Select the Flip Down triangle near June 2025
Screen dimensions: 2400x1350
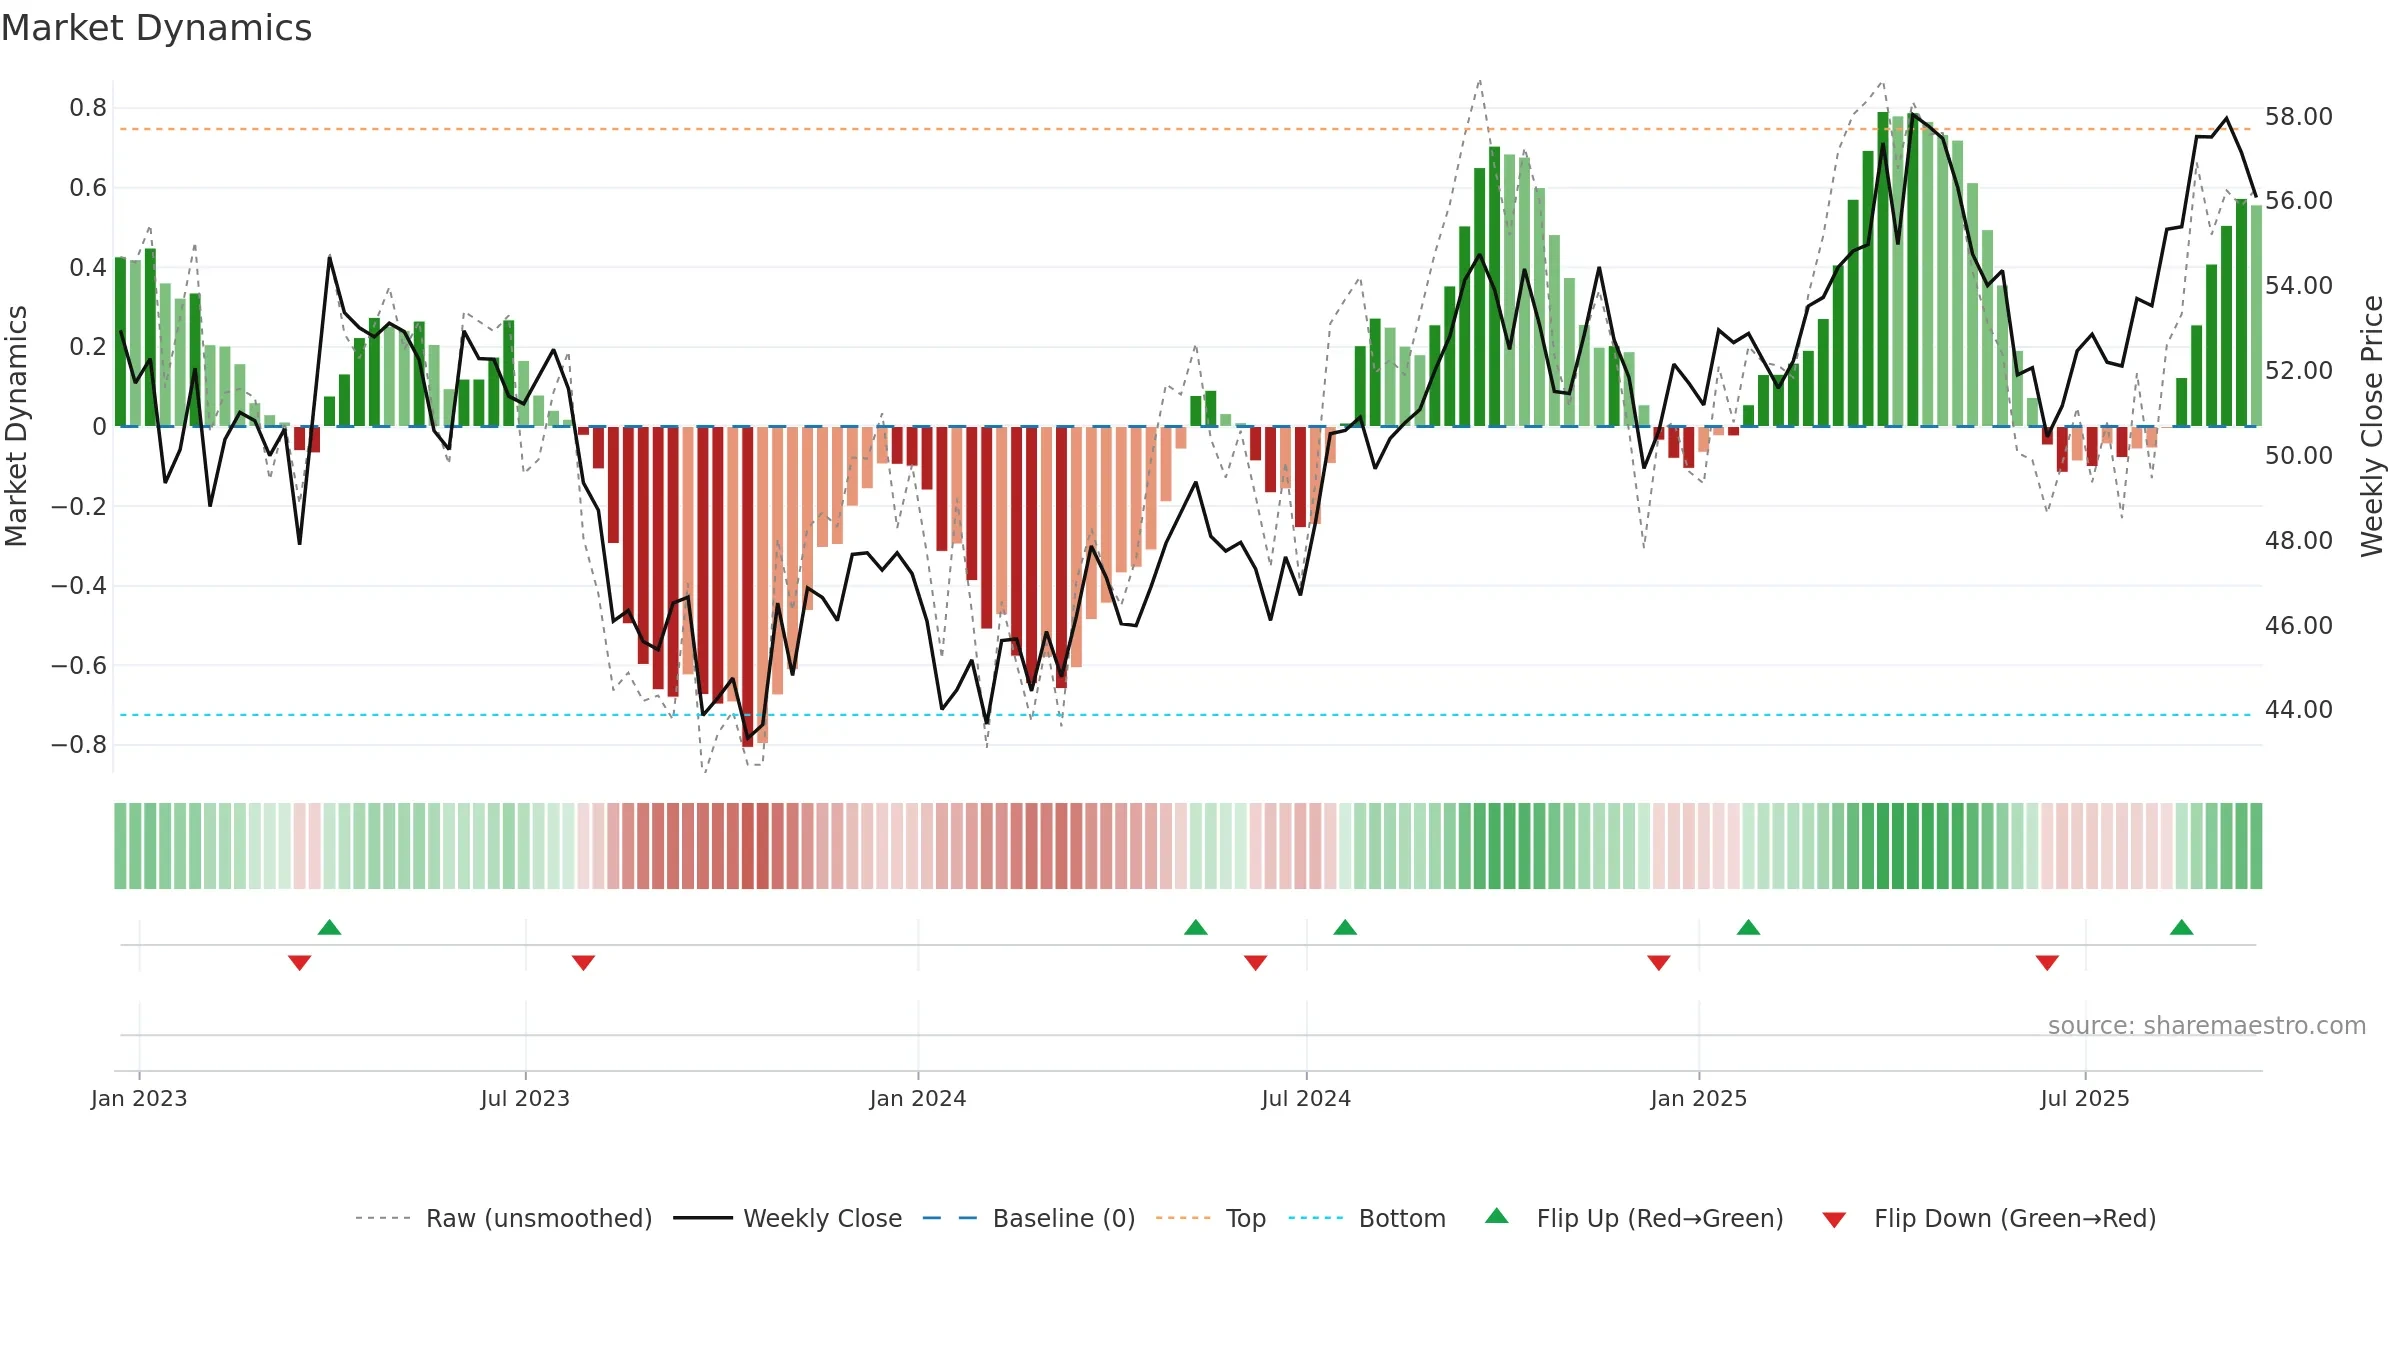tap(2047, 963)
